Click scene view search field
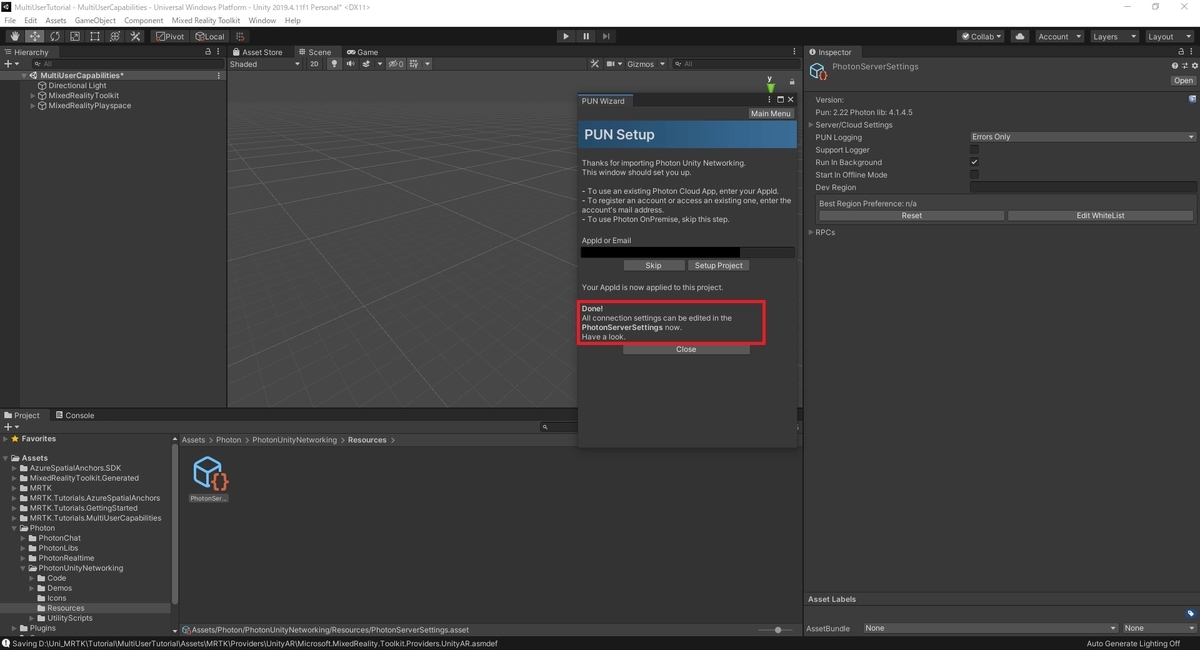The width and height of the screenshot is (1200, 650). pyautogui.click(x=735, y=64)
